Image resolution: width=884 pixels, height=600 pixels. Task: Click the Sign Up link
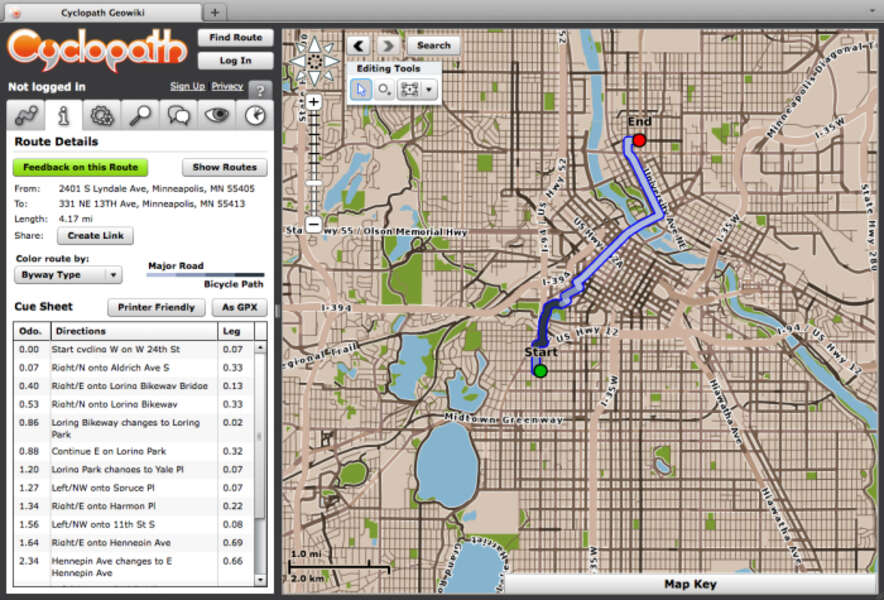[x=187, y=86]
